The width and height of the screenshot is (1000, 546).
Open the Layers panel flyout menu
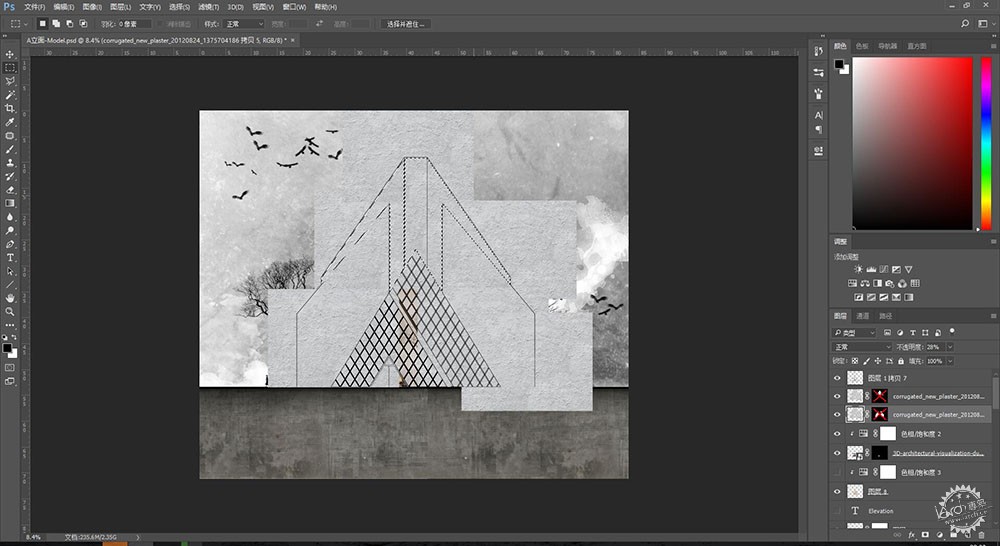[993, 316]
